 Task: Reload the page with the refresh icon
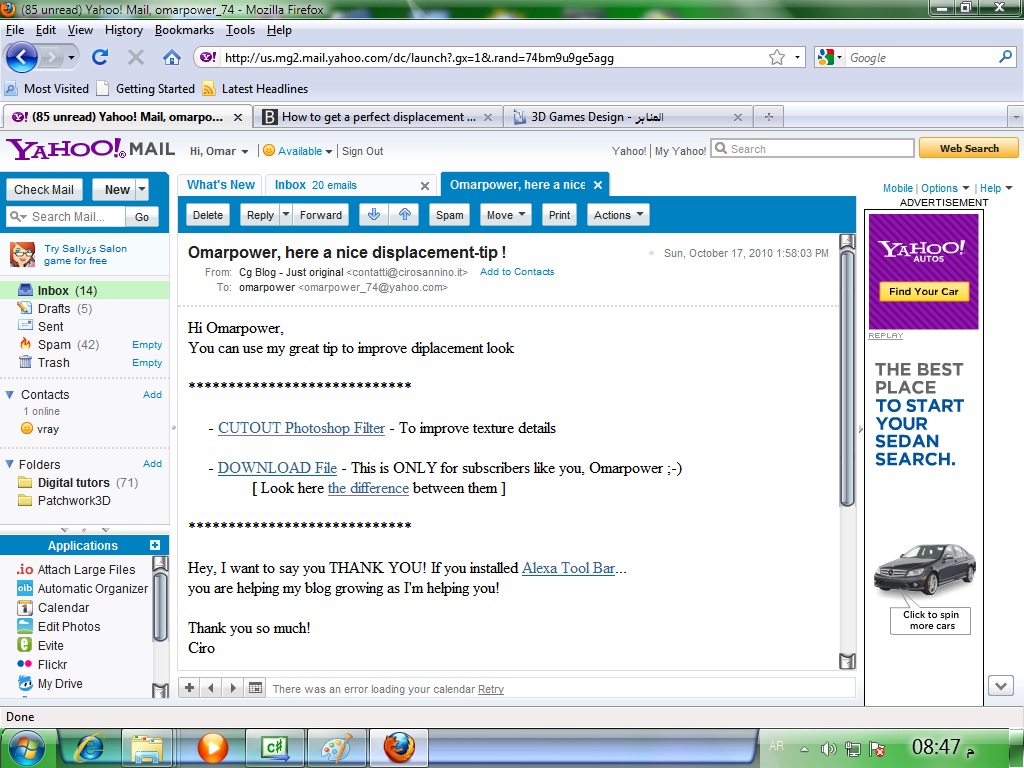pos(100,57)
